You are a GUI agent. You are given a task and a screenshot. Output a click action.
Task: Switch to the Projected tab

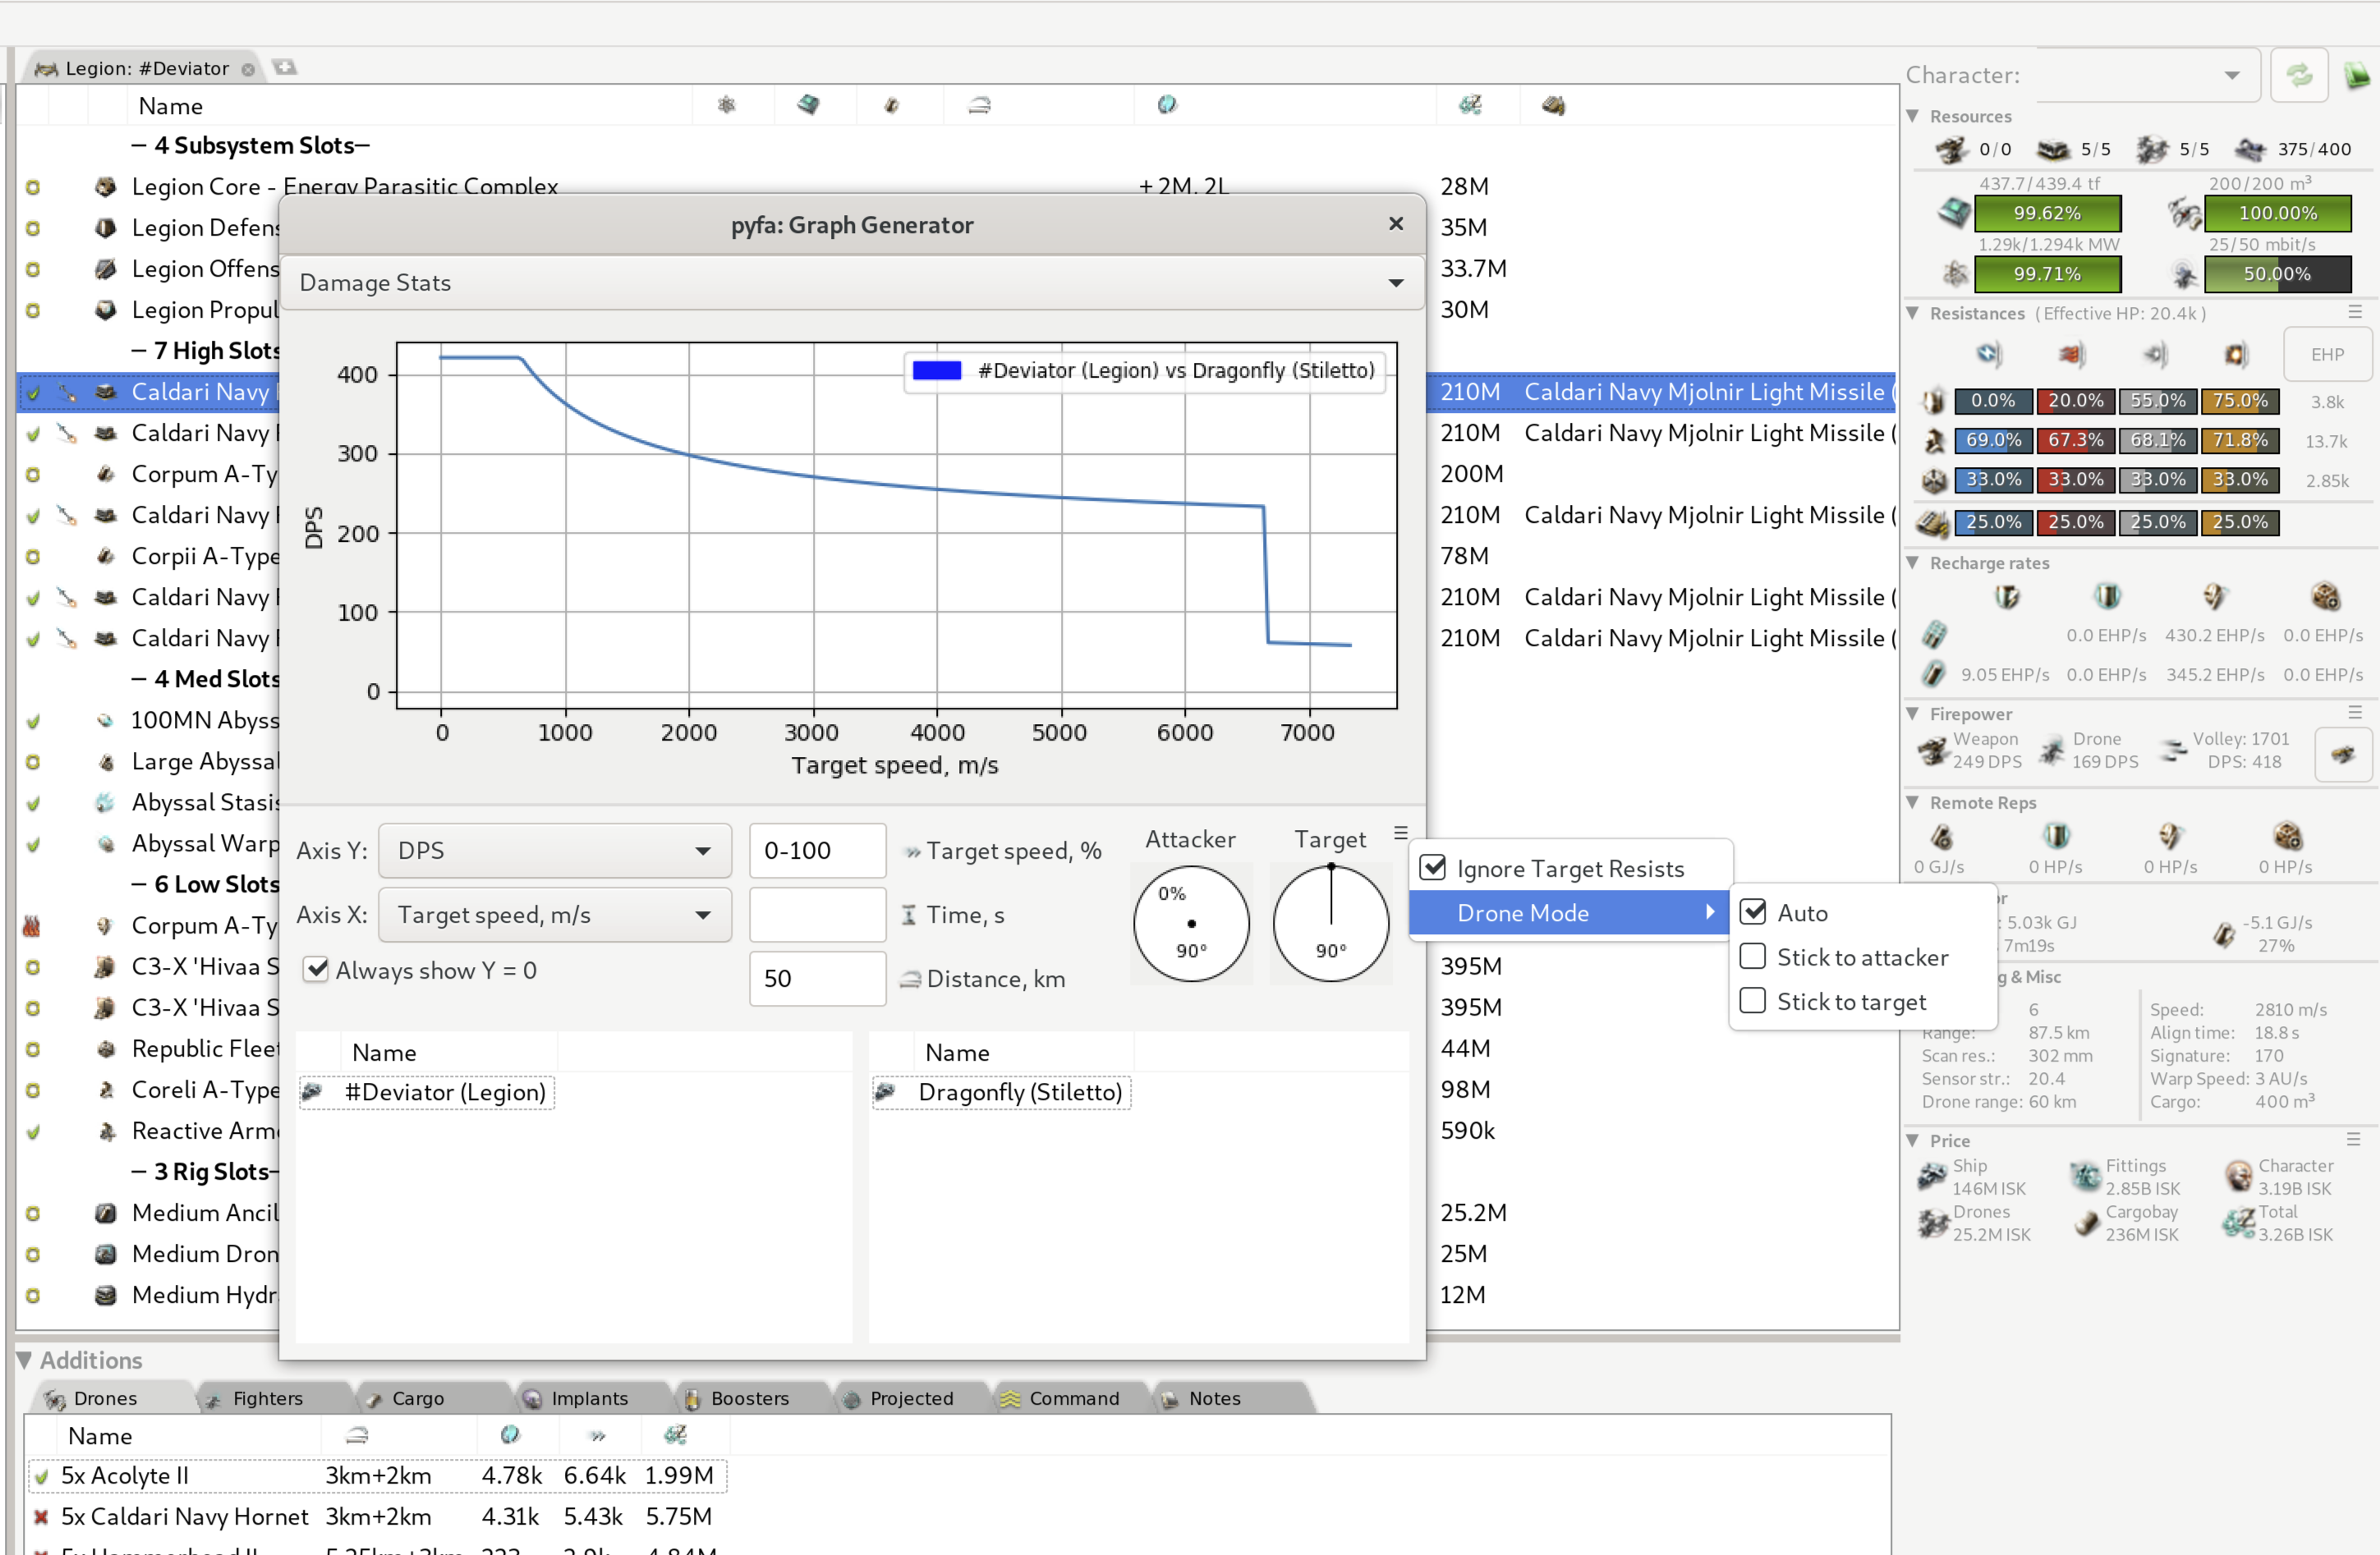(910, 1399)
